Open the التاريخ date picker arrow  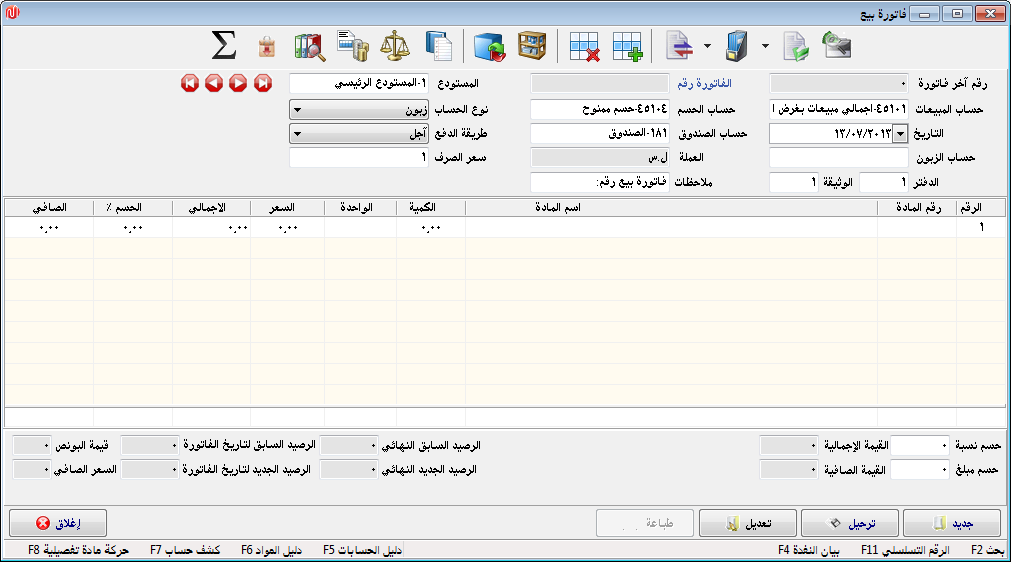pyautogui.click(x=900, y=133)
